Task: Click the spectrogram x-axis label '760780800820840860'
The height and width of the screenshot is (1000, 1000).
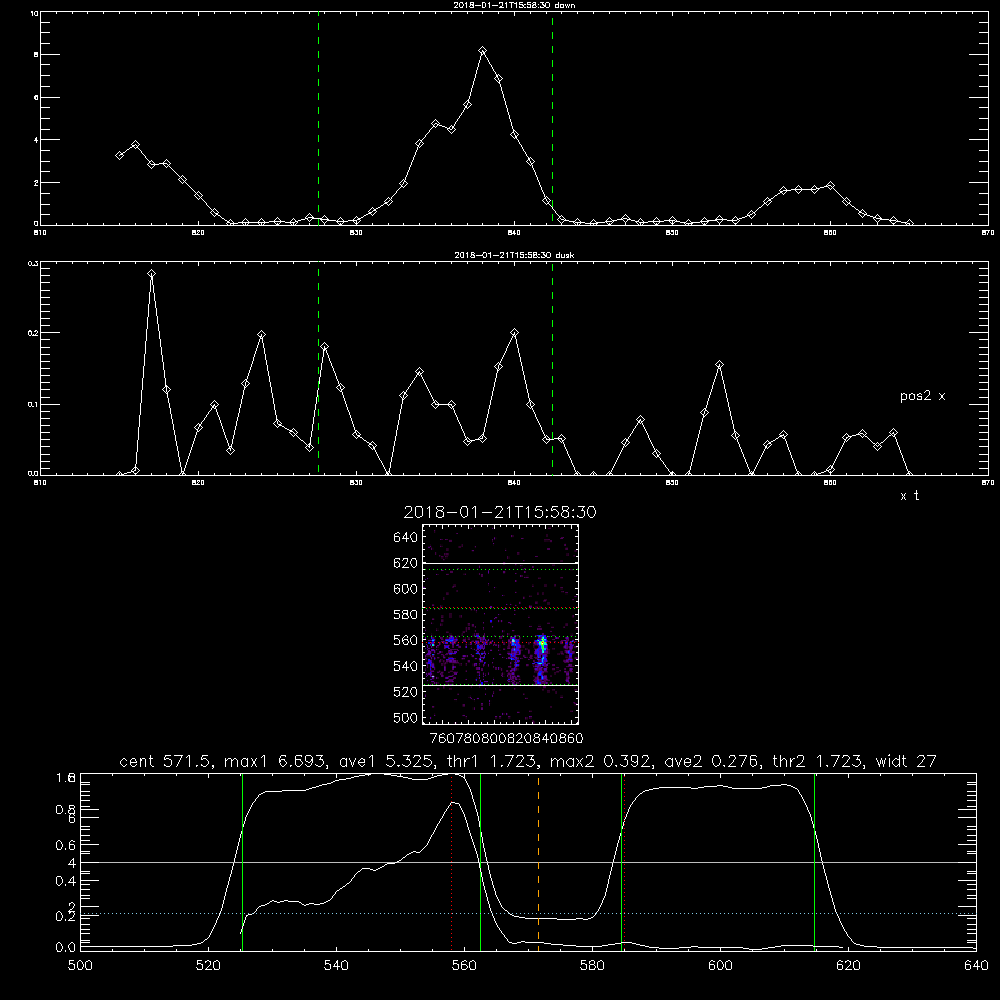Action: click(x=506, y=739)
